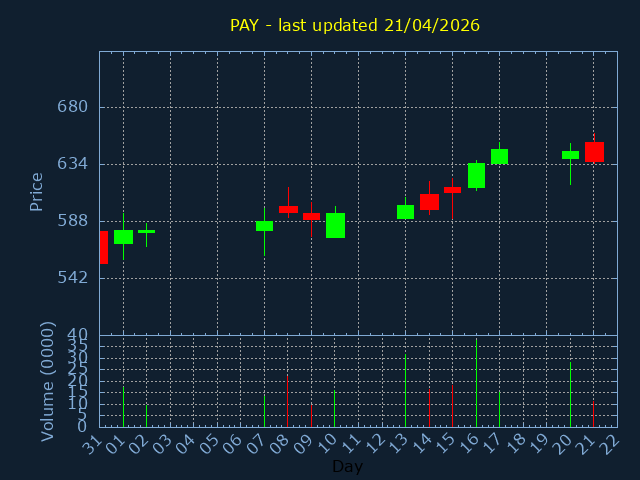
Task: Click the green candlestick on day 07
Action: [264, 226]
